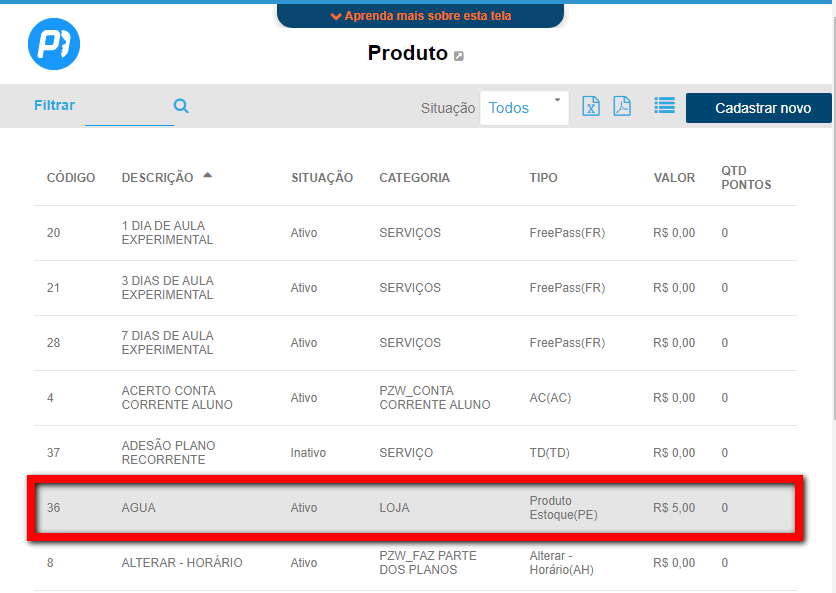Type in the Filtrar input field
This screenshot has height=593, width=836.
[128, 110]
